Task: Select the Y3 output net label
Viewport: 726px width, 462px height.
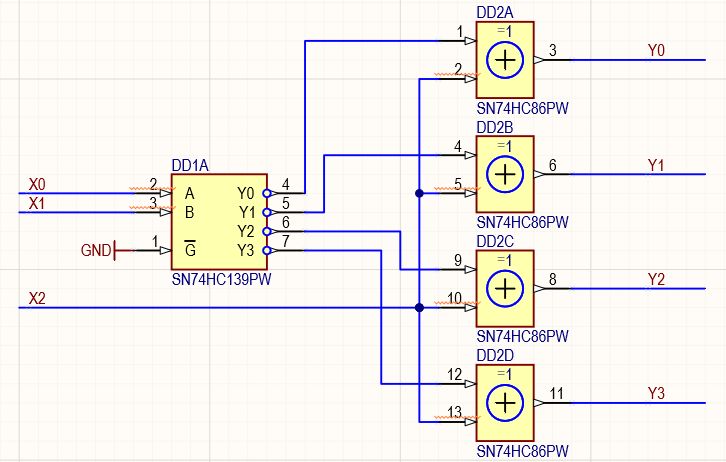Action: pyautogui.click(x=656, y=393)
